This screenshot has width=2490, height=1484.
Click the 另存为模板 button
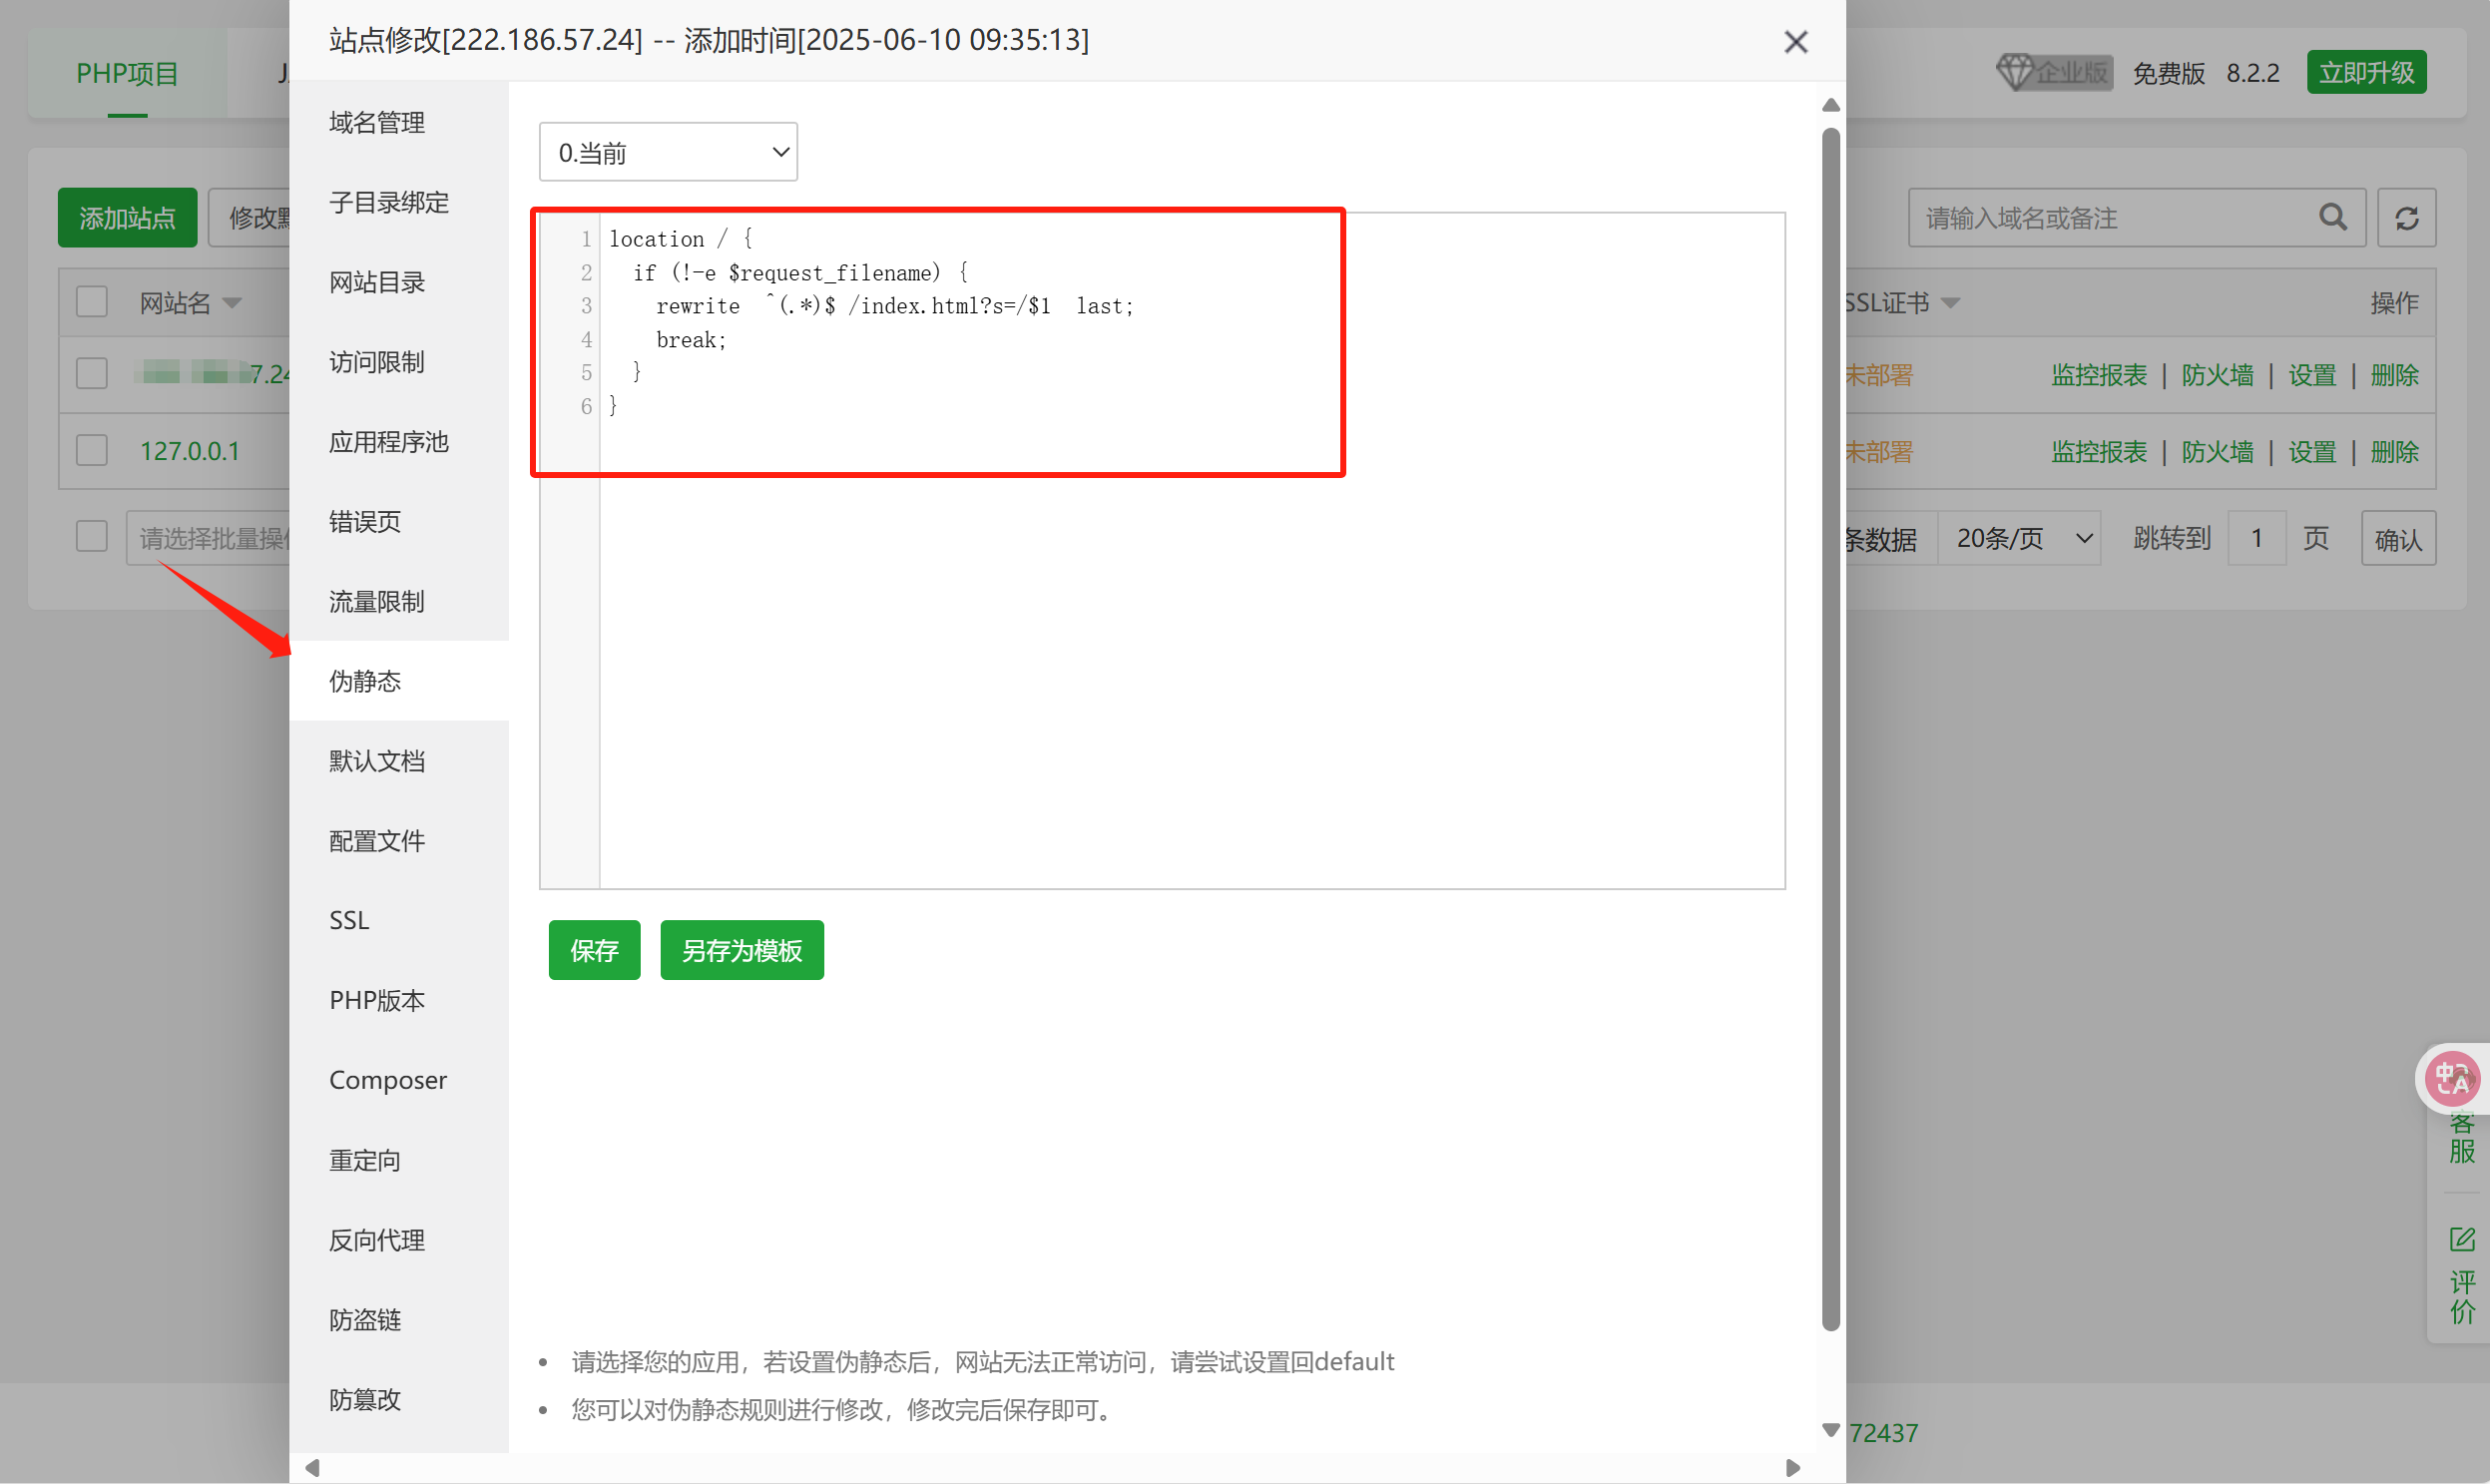click(741, 950)
